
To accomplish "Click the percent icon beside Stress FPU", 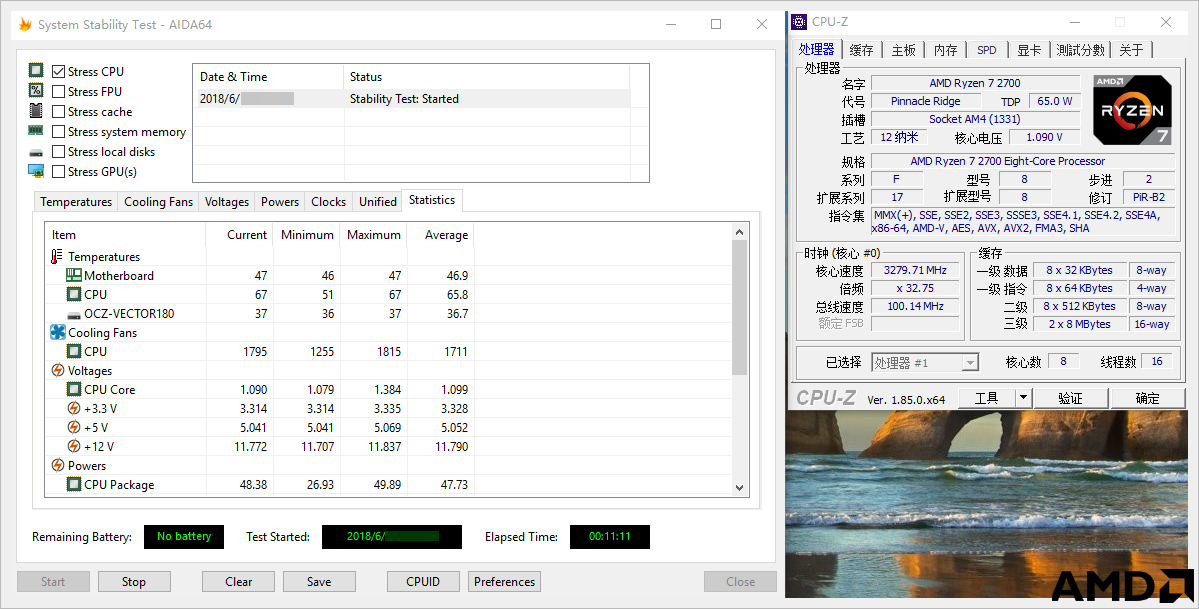I will point(36,90).
